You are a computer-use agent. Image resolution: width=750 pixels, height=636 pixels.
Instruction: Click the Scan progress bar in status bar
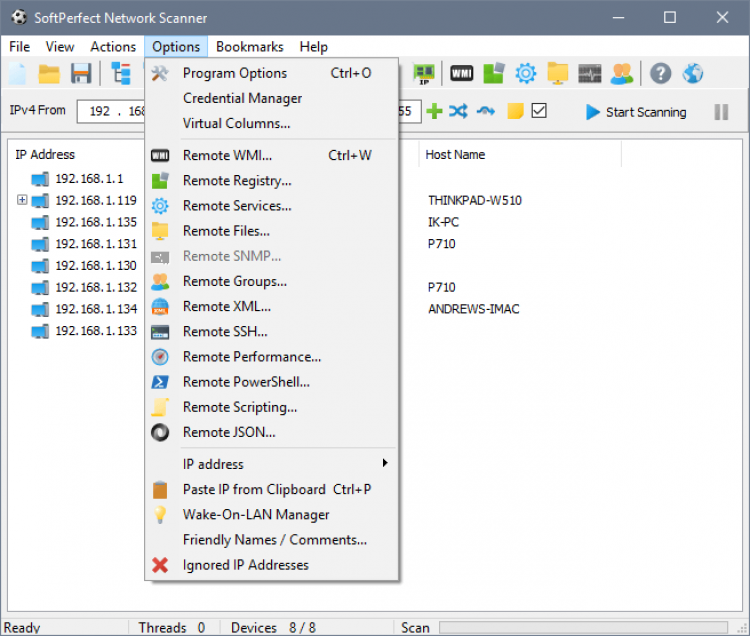[584, 627]
